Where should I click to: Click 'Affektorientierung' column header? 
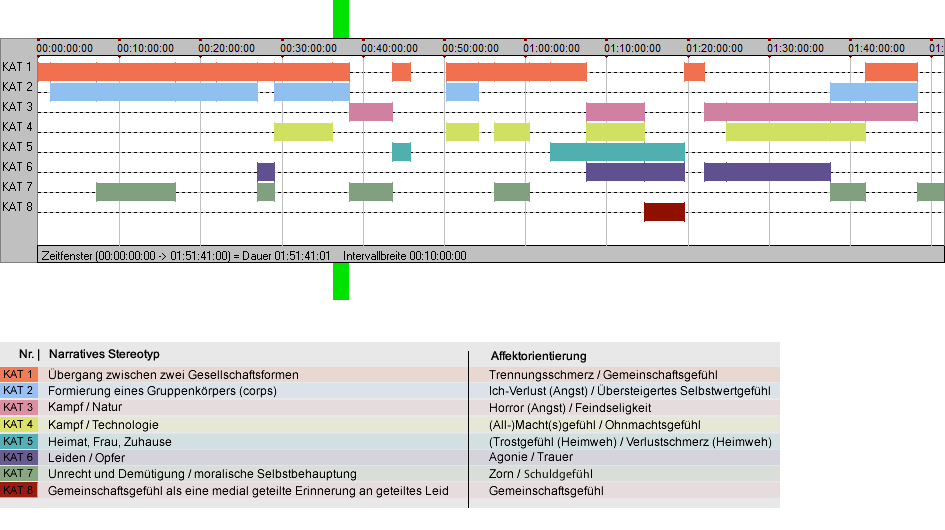click(x=539, y=356)
